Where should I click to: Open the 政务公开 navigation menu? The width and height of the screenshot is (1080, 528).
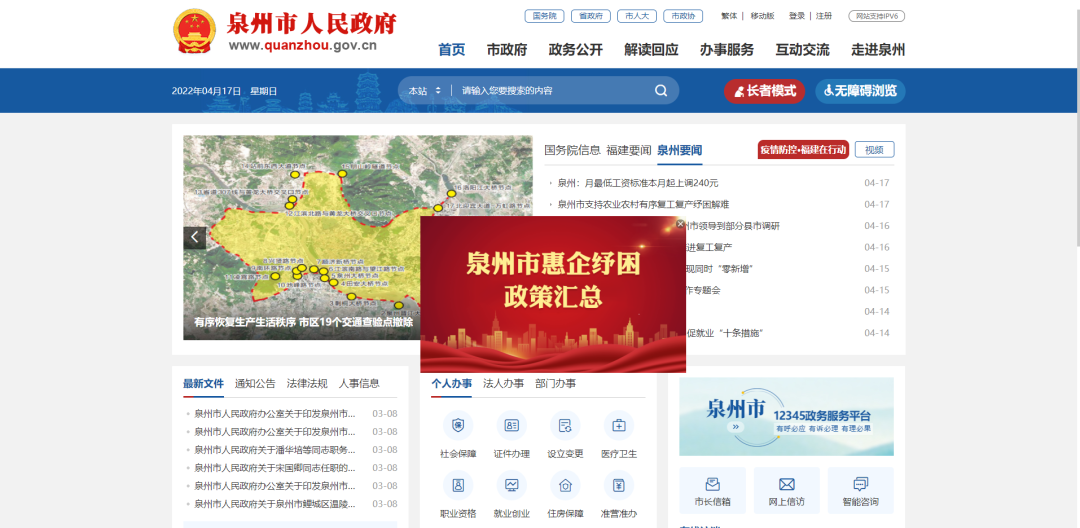(575, 50)
